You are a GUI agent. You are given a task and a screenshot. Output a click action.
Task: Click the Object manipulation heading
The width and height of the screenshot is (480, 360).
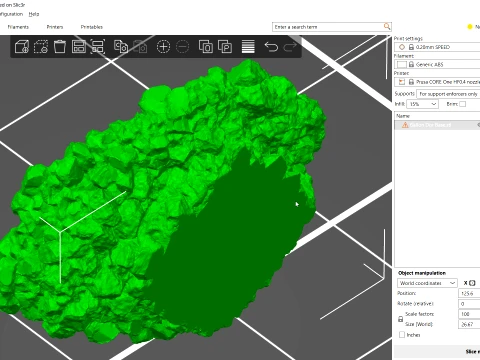422,273
